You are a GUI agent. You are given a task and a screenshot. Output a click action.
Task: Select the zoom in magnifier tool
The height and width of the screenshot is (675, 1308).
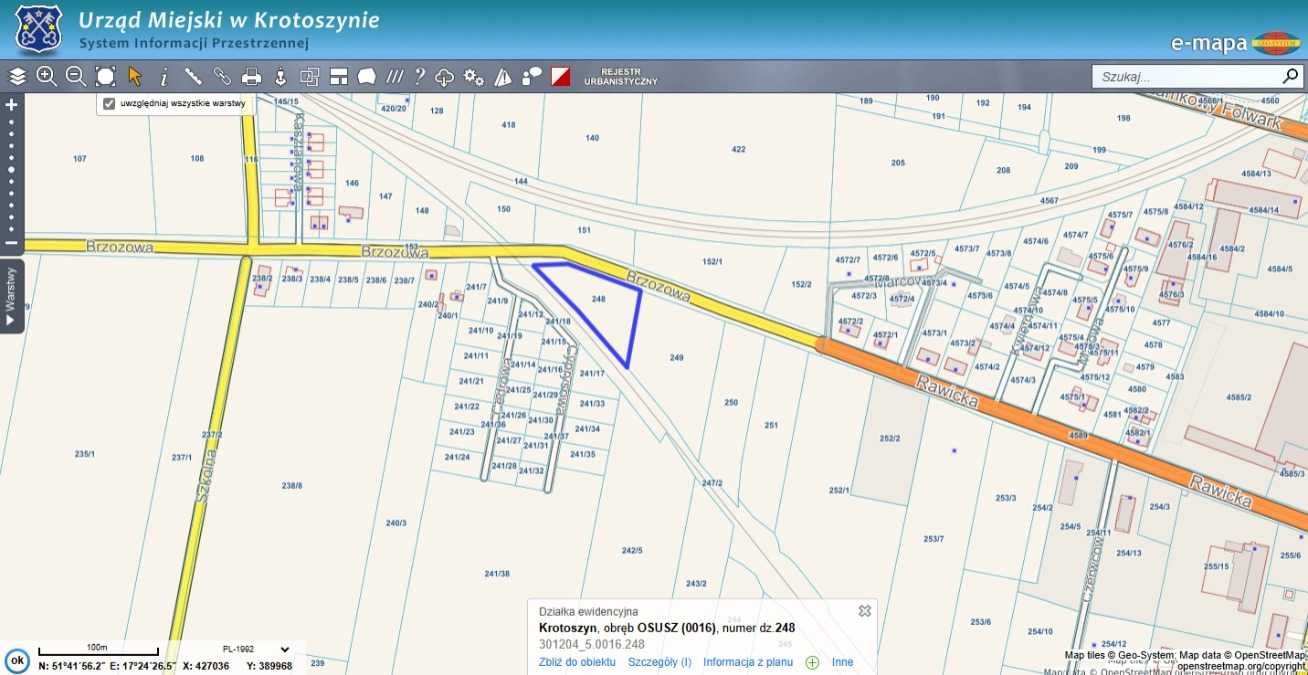coord(47,76)
